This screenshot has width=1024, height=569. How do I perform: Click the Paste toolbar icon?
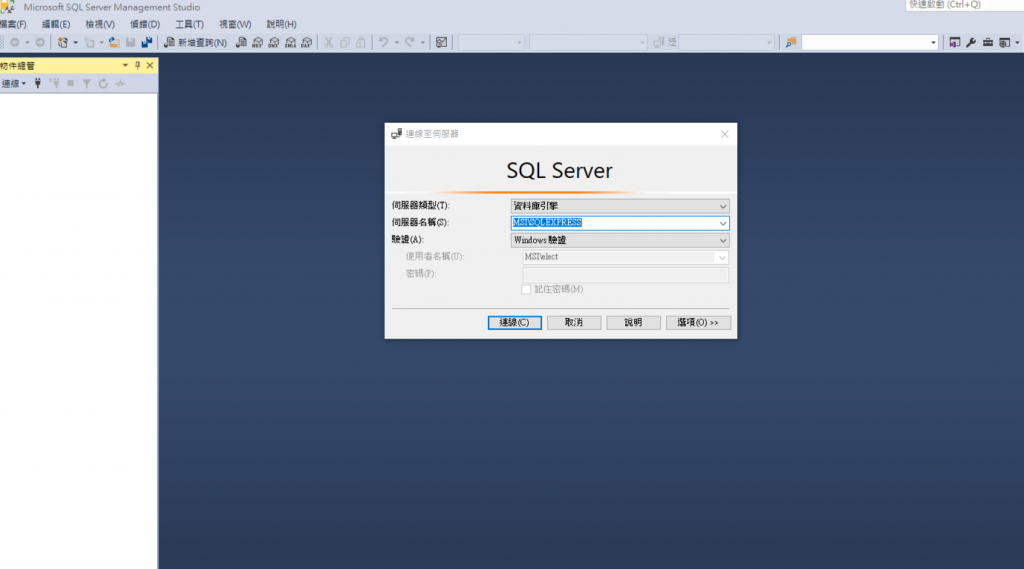coord(360,42)
